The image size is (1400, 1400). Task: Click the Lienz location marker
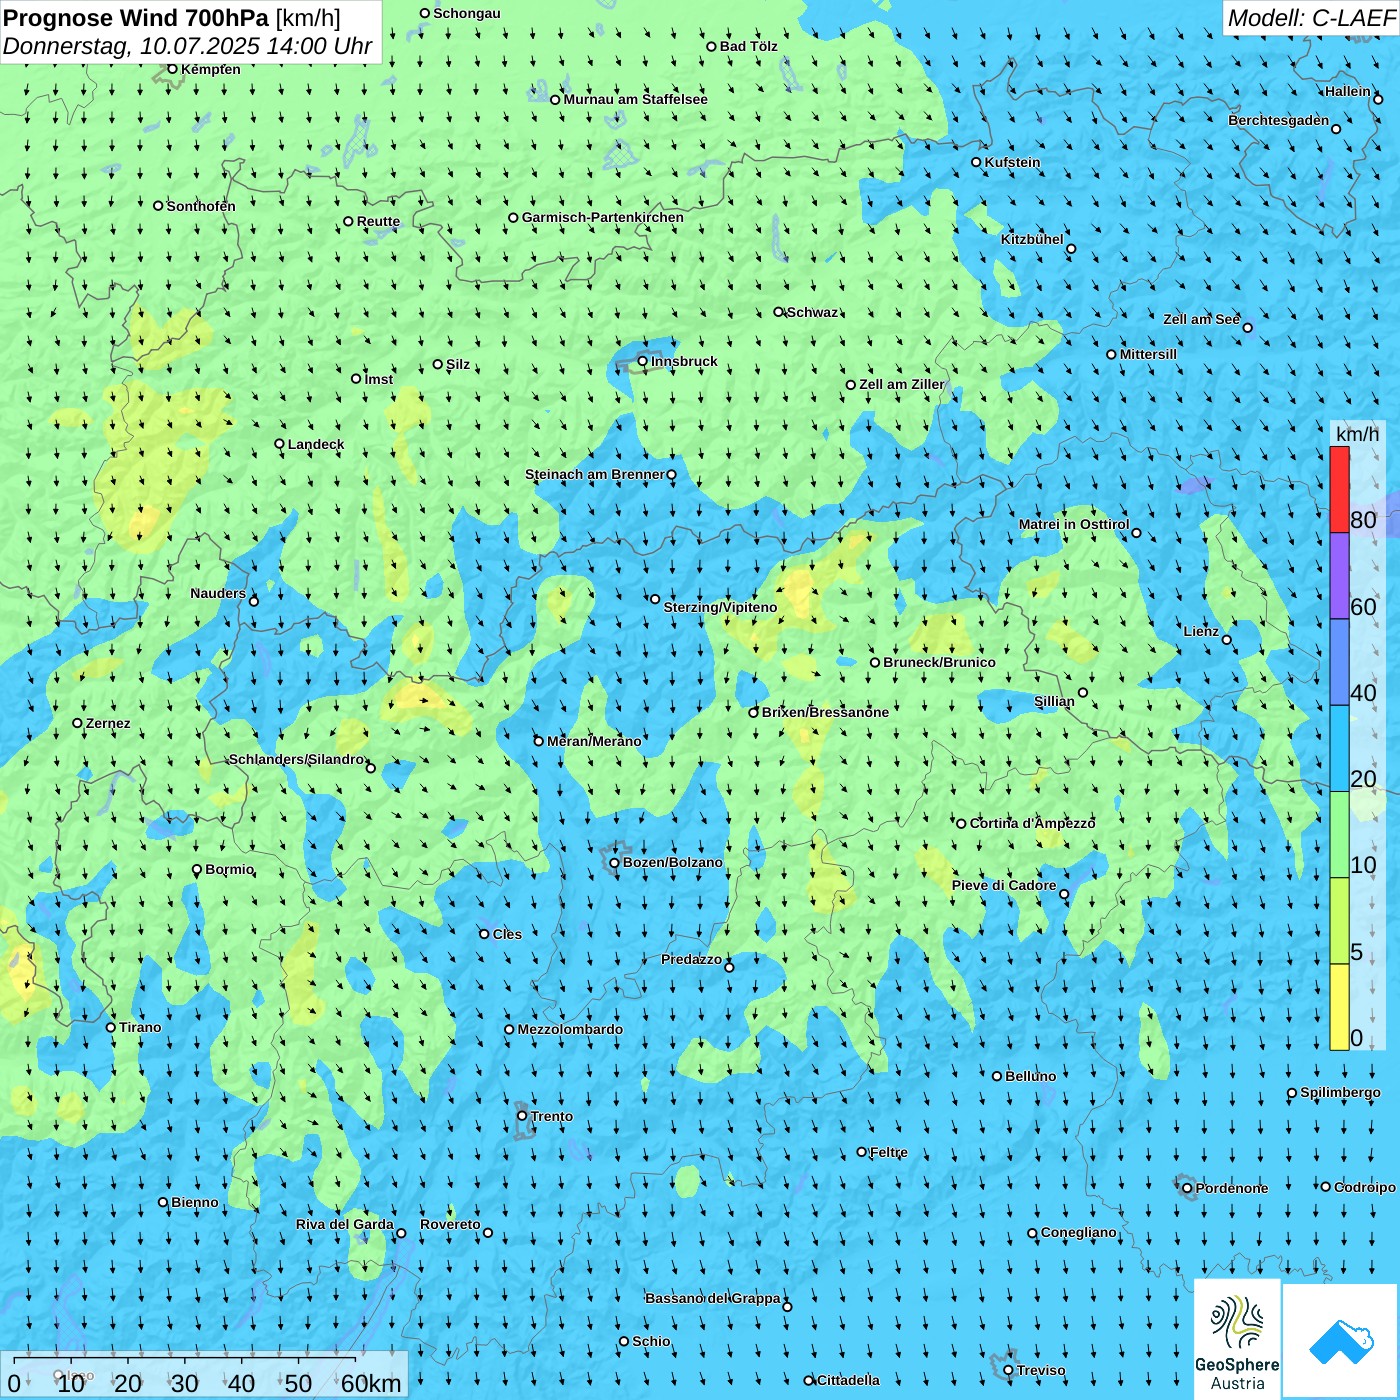point(1227,640)
